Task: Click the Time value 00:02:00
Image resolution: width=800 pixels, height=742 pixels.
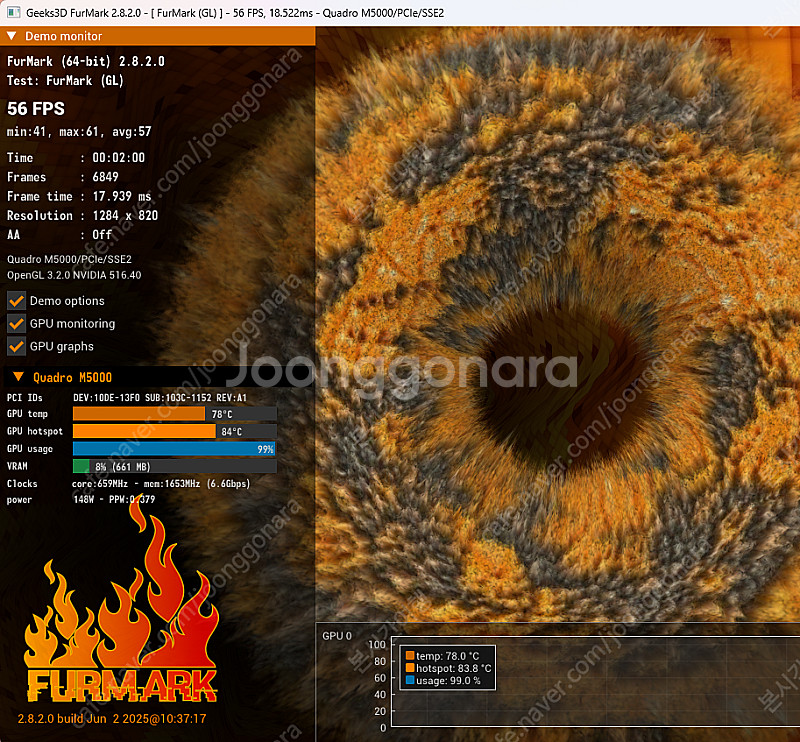Action: [118, 158]
